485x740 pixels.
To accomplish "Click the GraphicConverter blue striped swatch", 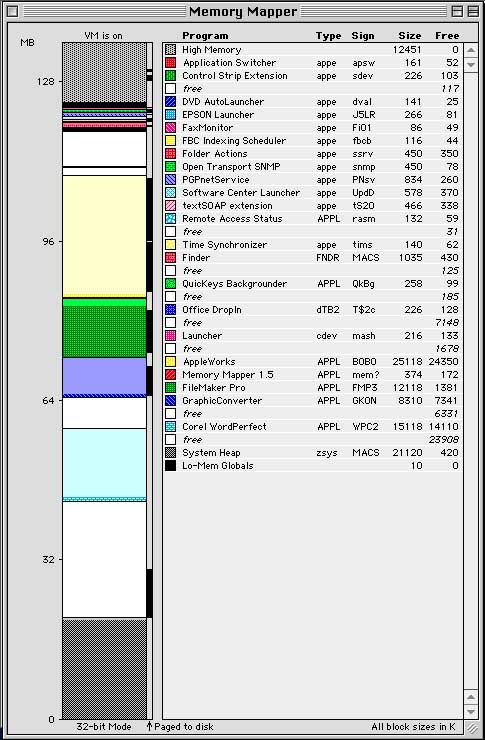I will [170, 401].
